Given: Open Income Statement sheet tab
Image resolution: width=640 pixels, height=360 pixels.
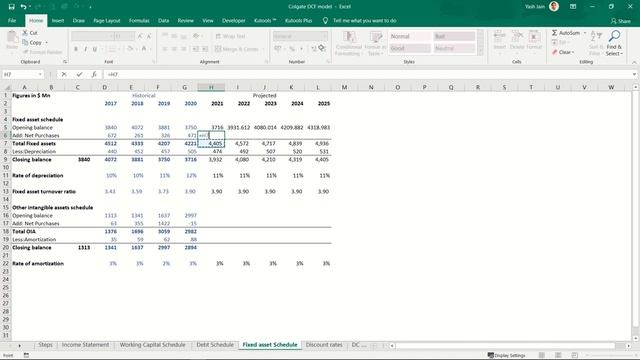Looking at the screenshot, I should 85,345.
